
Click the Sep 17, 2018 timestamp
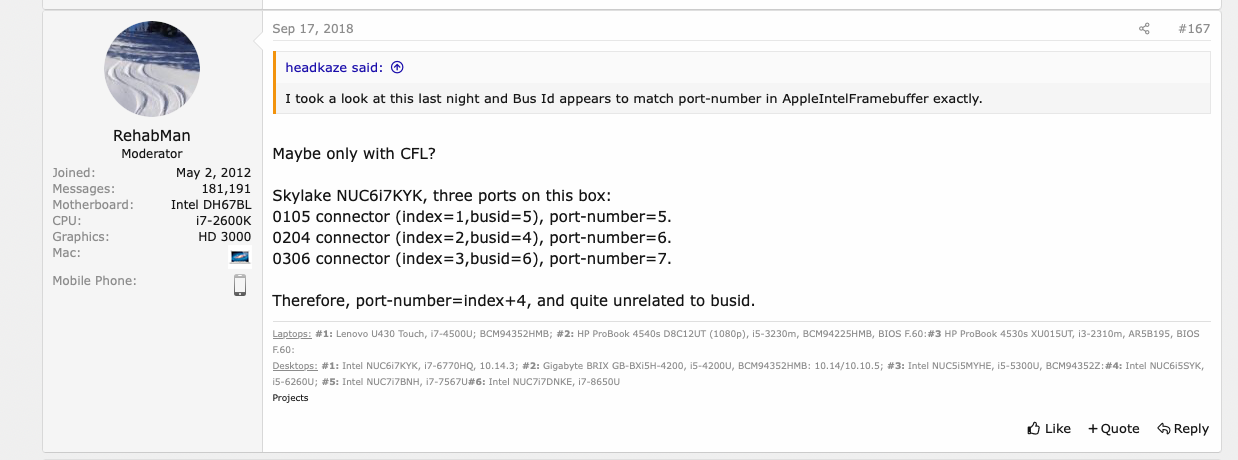[313, 29]
